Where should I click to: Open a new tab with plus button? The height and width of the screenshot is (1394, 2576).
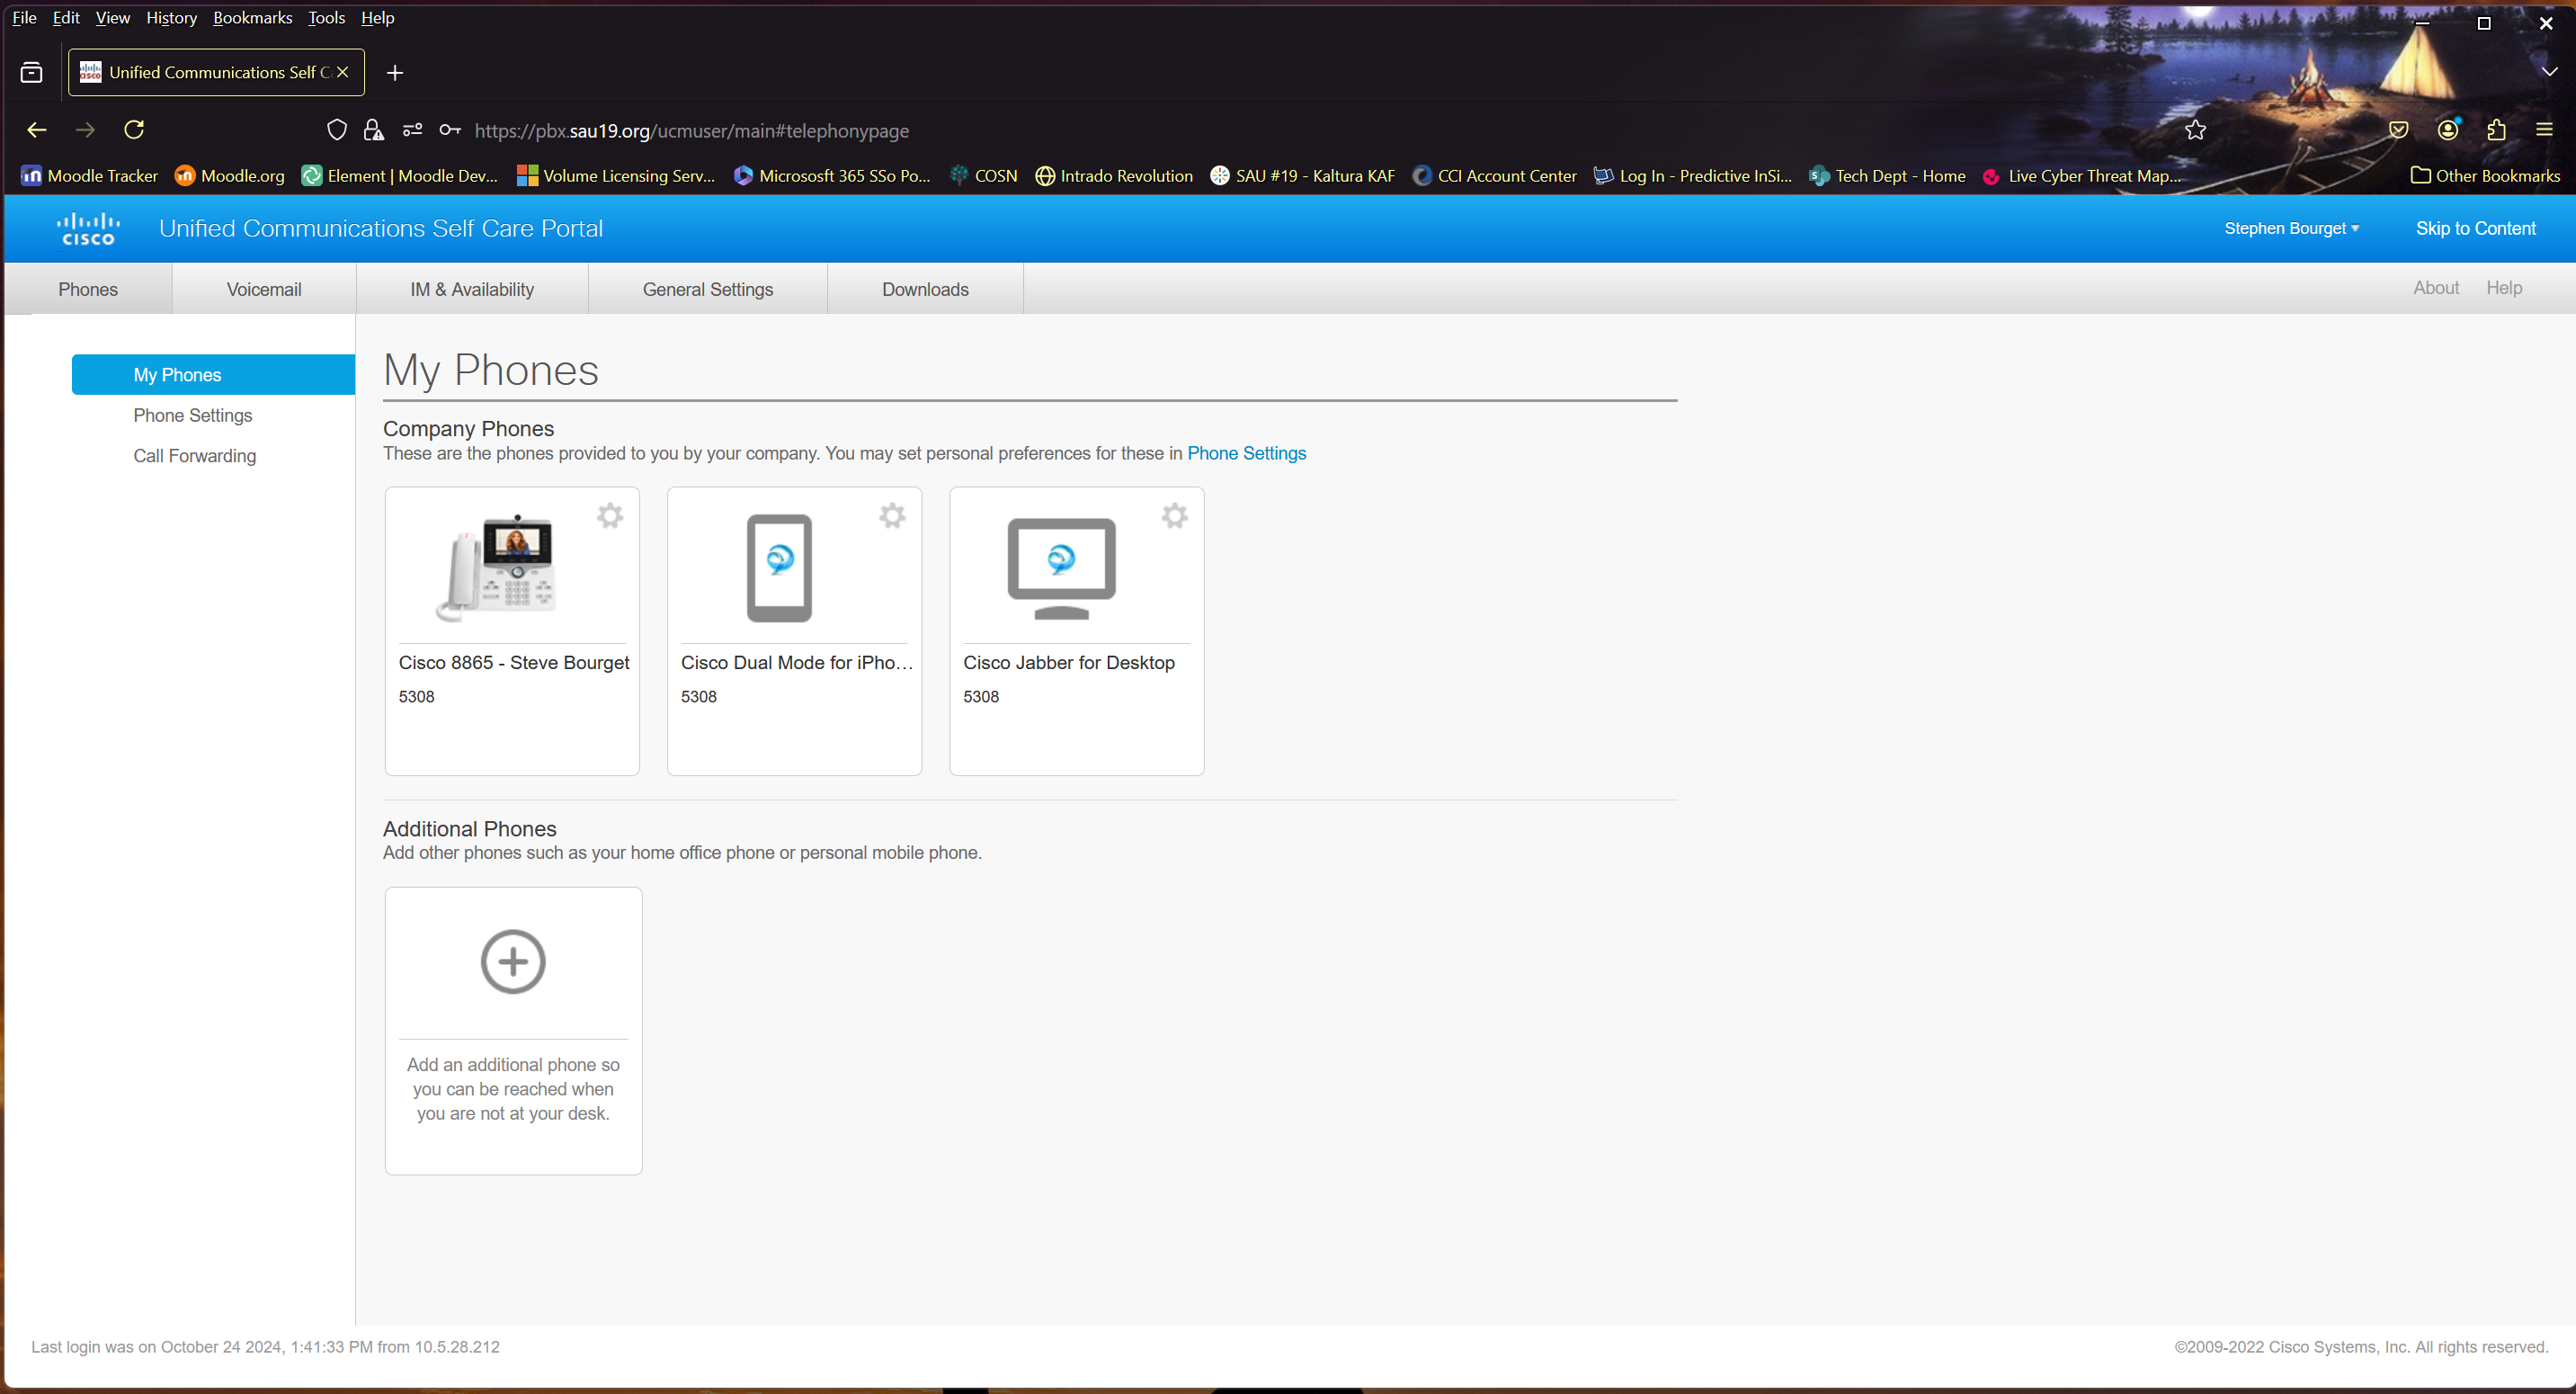click(x=395, y=73)
